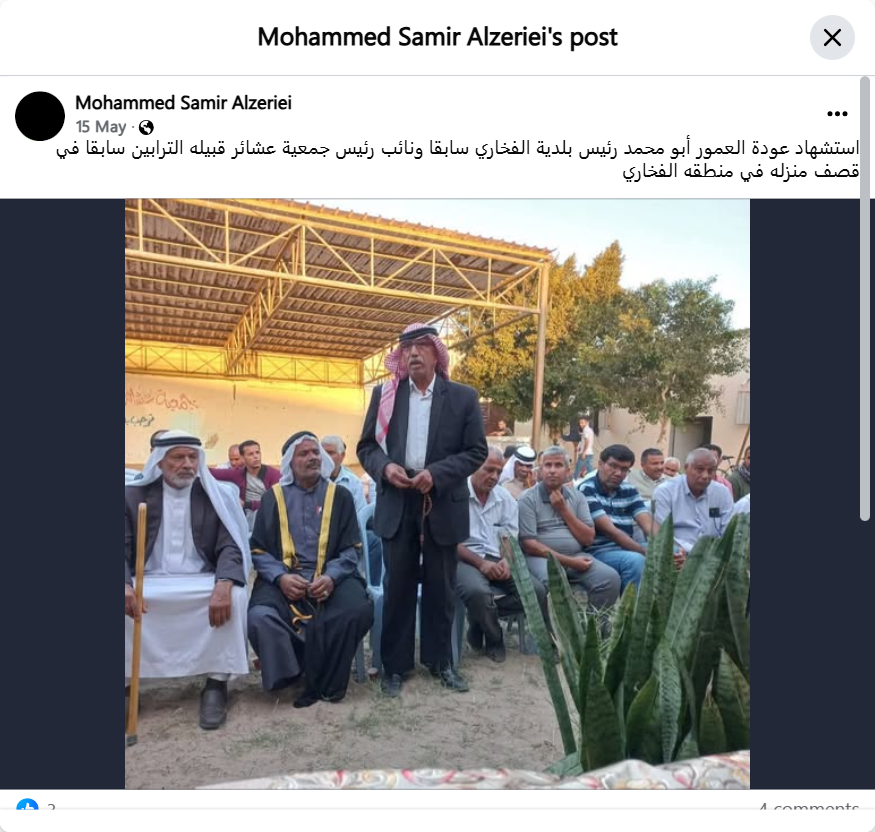Close the post dialog with the X button

click(832, 38)
